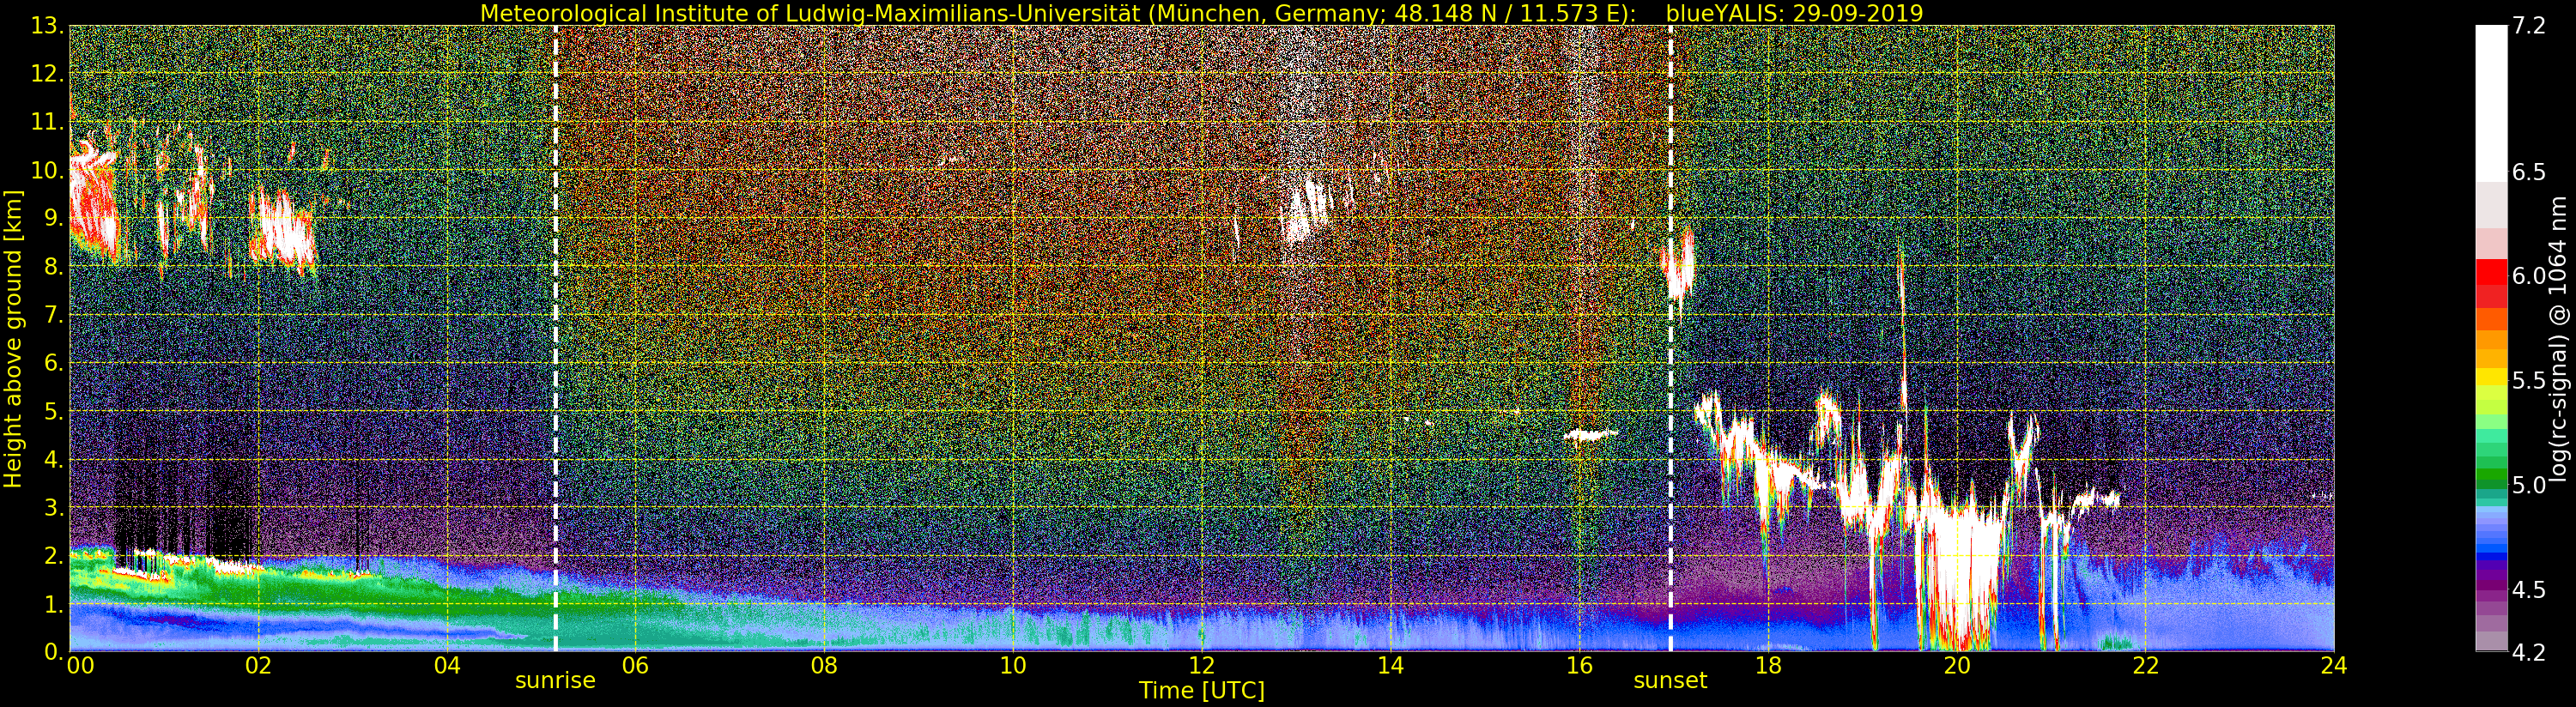
Task: Click the colorbar value label '4.5'
Action: point(2528,589)
